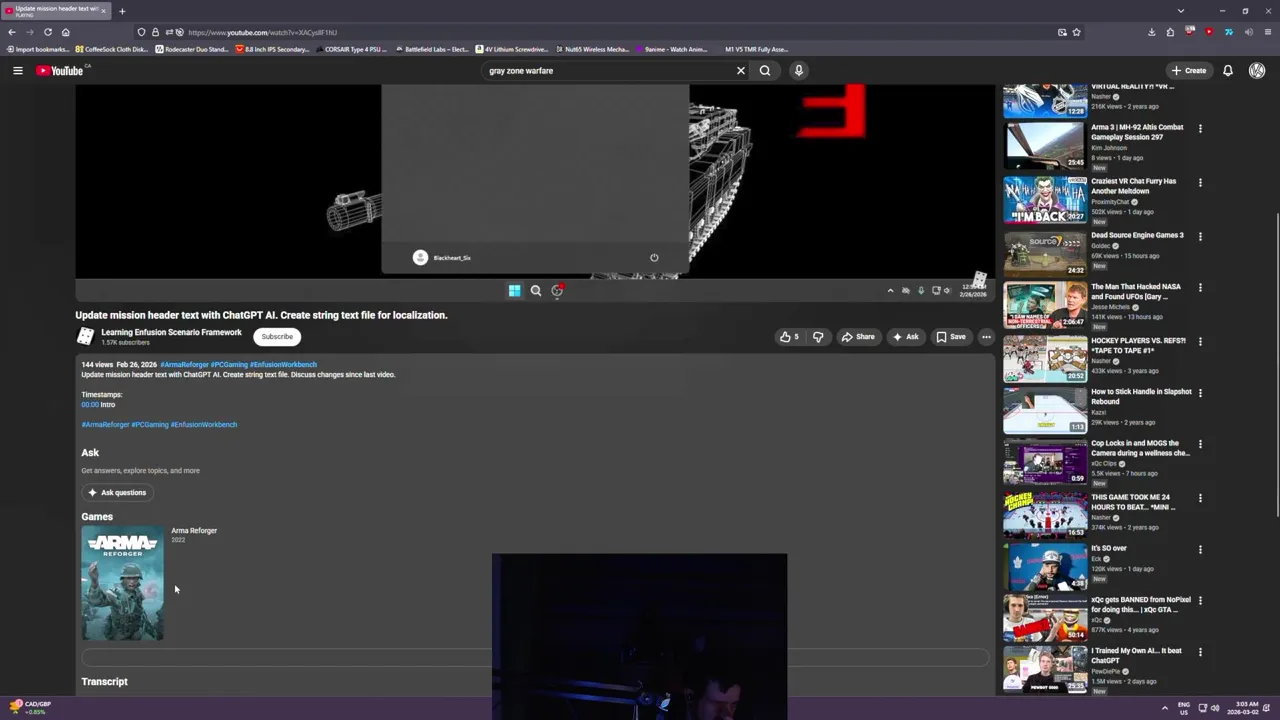Screen dimensions: 1280x720
Task: Run search with the magnifier button
Action: pyautogui.click(x=765, y=70)
